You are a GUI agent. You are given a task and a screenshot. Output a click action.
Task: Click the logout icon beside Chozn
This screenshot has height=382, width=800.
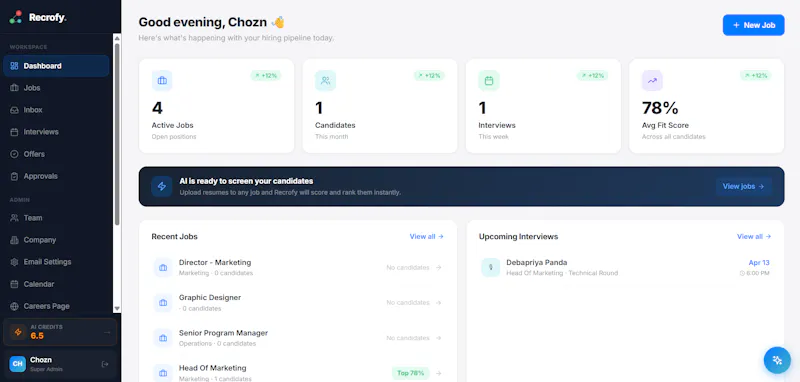[x=105, y=364]
